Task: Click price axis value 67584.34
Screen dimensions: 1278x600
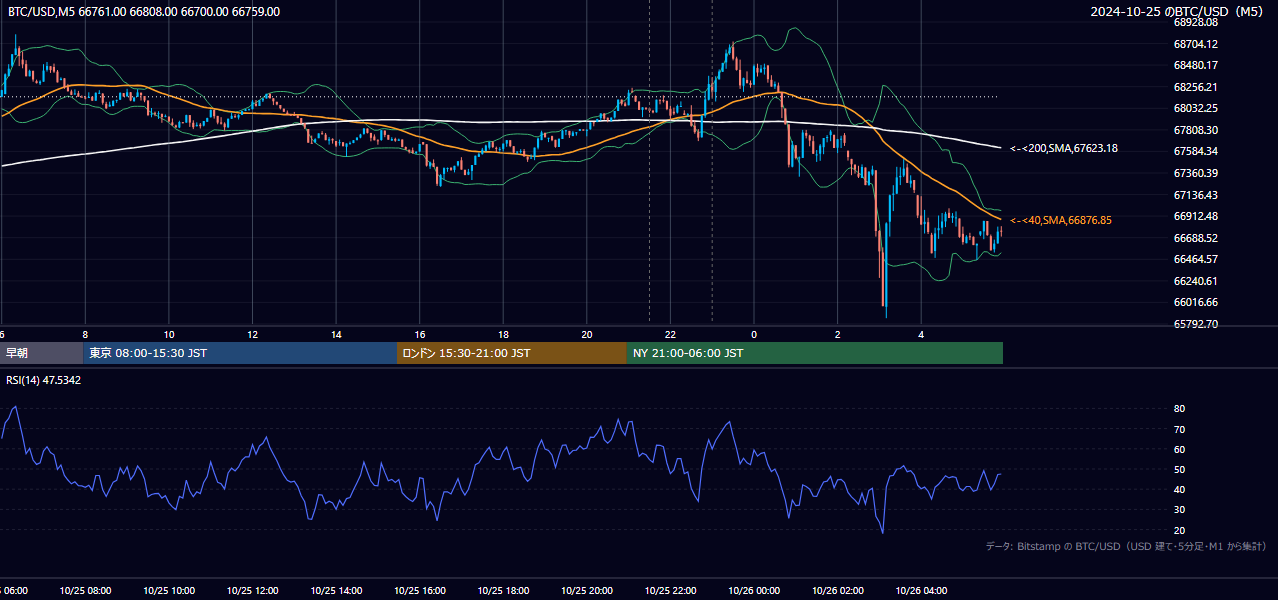Action: coord(1196,151)
